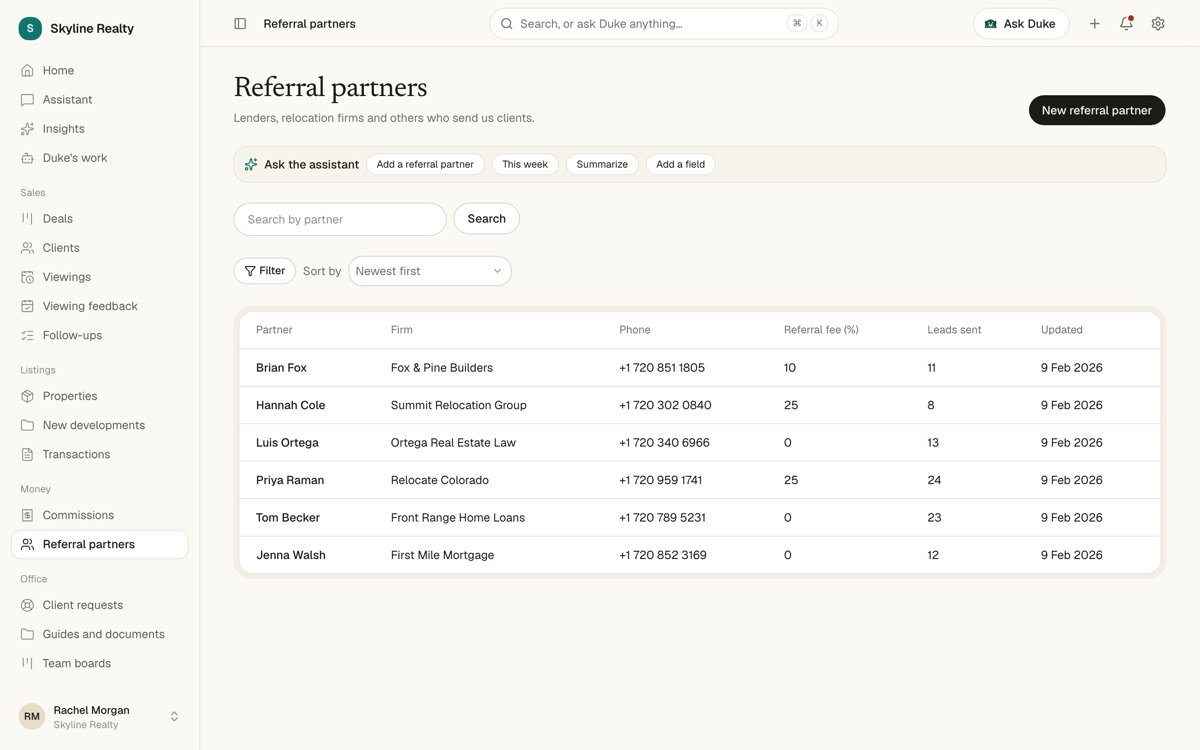Click the Team boards icon

click(x=27, y=663)
